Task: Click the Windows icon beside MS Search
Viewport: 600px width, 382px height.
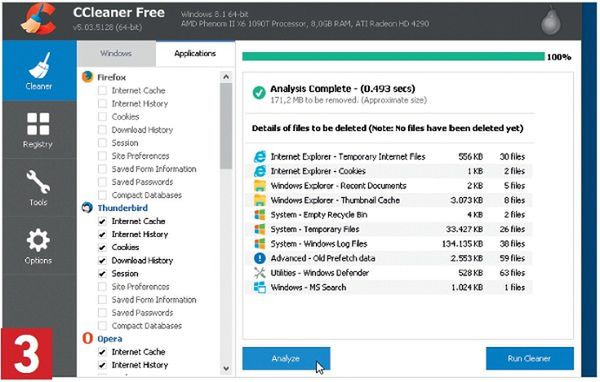Action: (x=260, y=287)
